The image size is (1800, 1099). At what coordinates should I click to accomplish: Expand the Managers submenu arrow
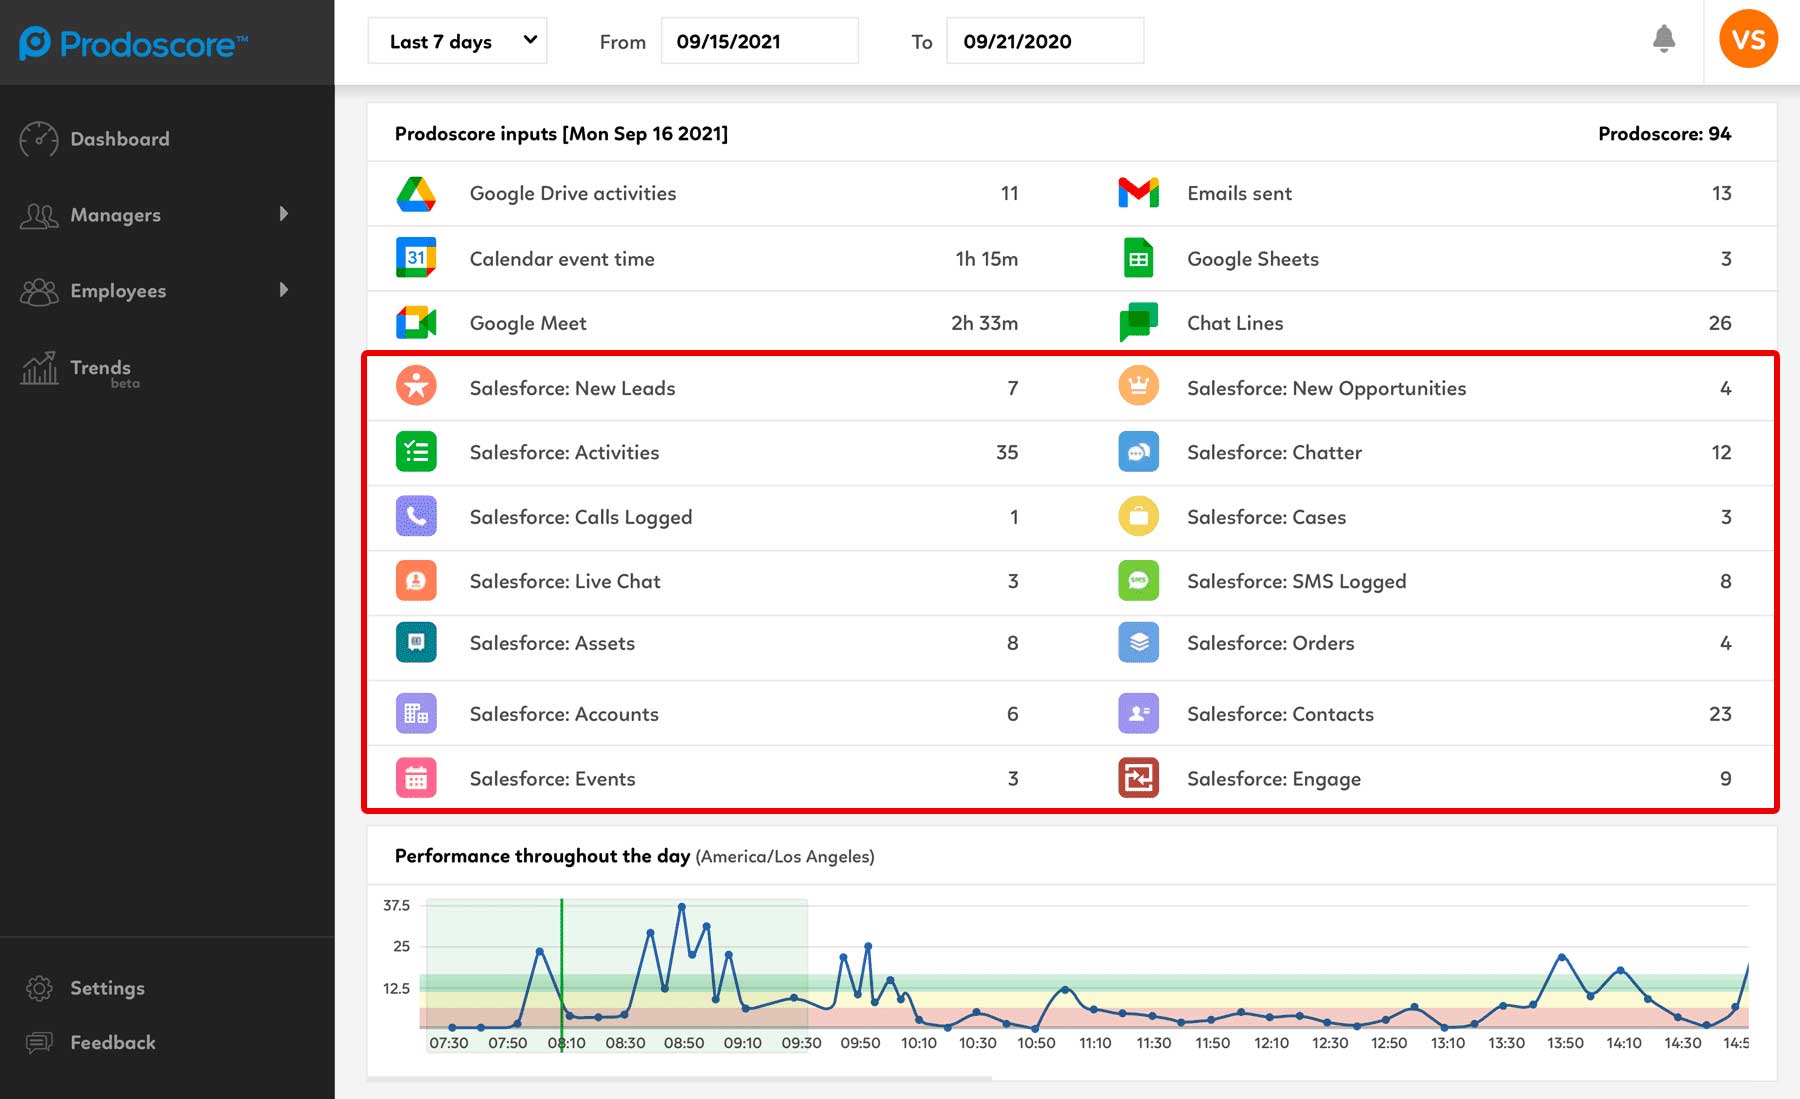[284, 214]
